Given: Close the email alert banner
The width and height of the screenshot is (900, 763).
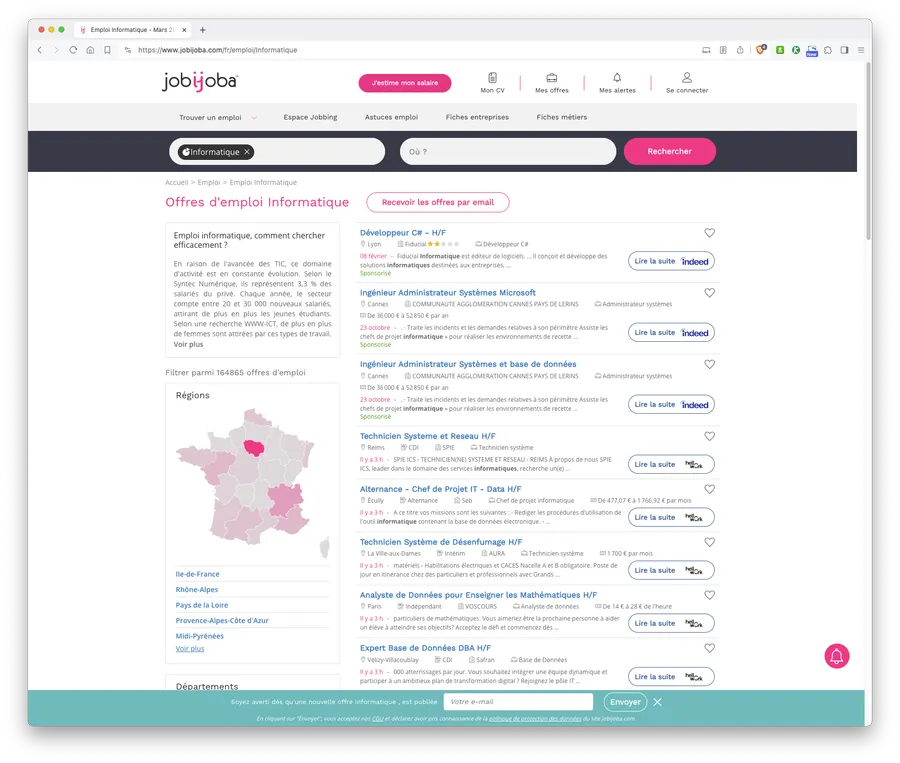Looking at the screenshot, I should coord(657,702).
